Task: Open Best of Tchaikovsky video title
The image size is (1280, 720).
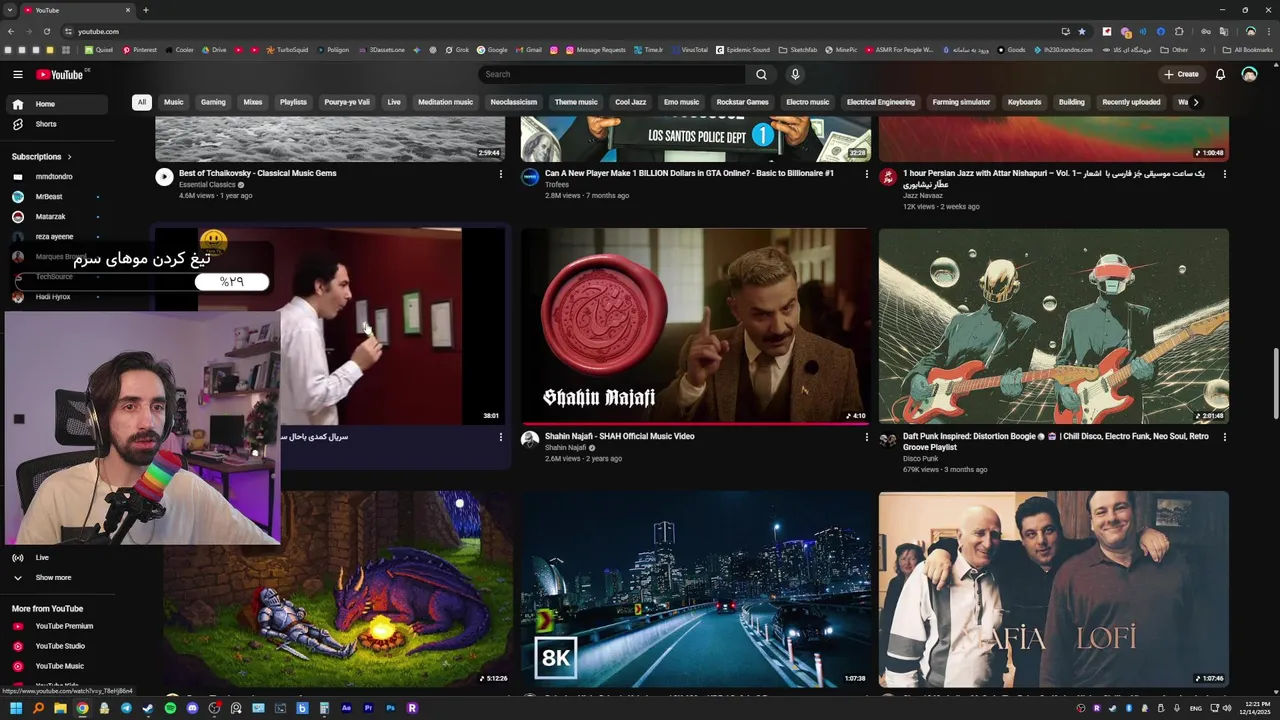Action: tap(257, 173)
